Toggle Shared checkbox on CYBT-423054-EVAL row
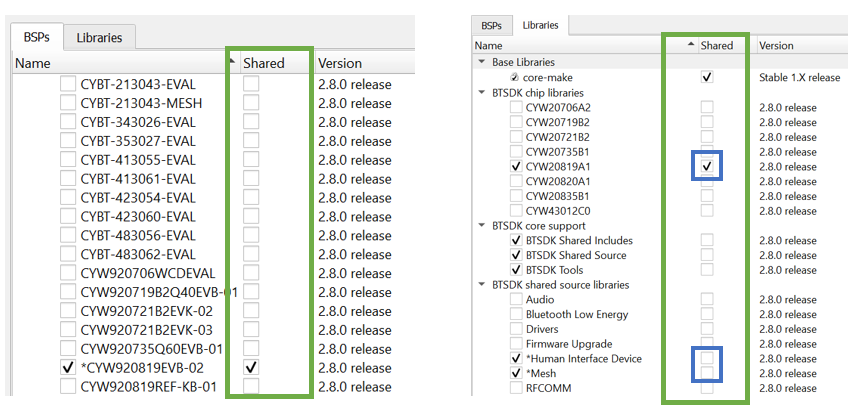858x417 pixels. (251, 197)
